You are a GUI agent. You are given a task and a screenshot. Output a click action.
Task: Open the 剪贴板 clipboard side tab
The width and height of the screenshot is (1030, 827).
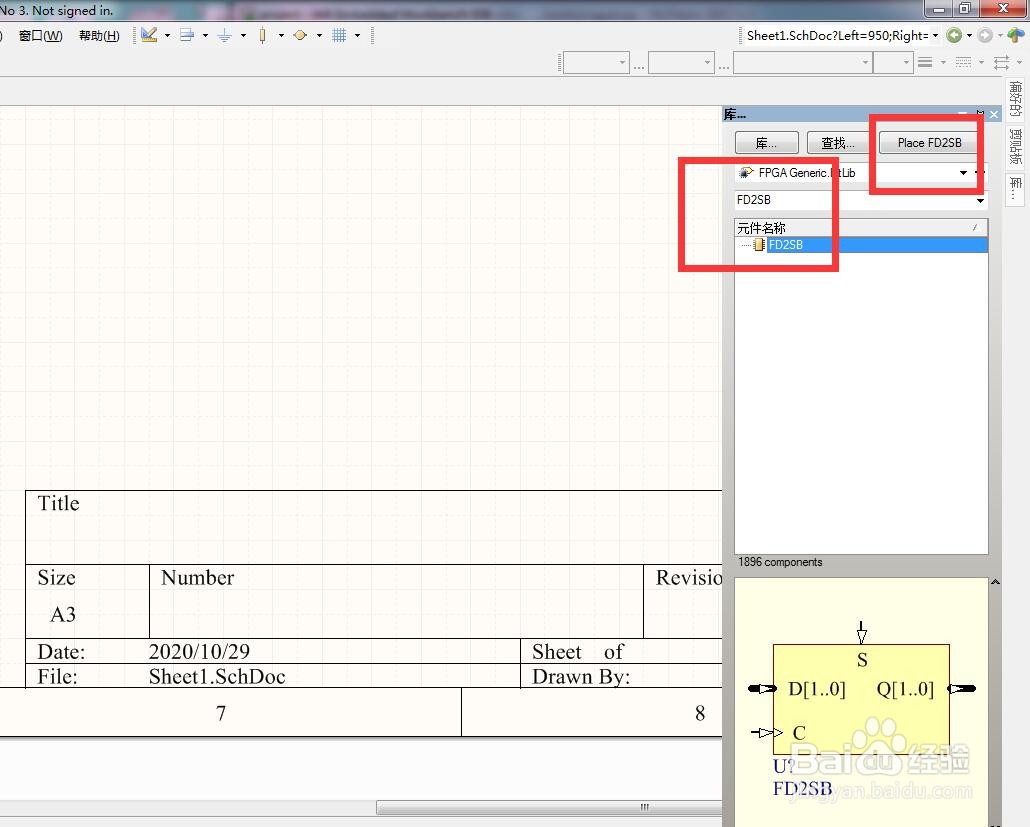(1016, 146)
